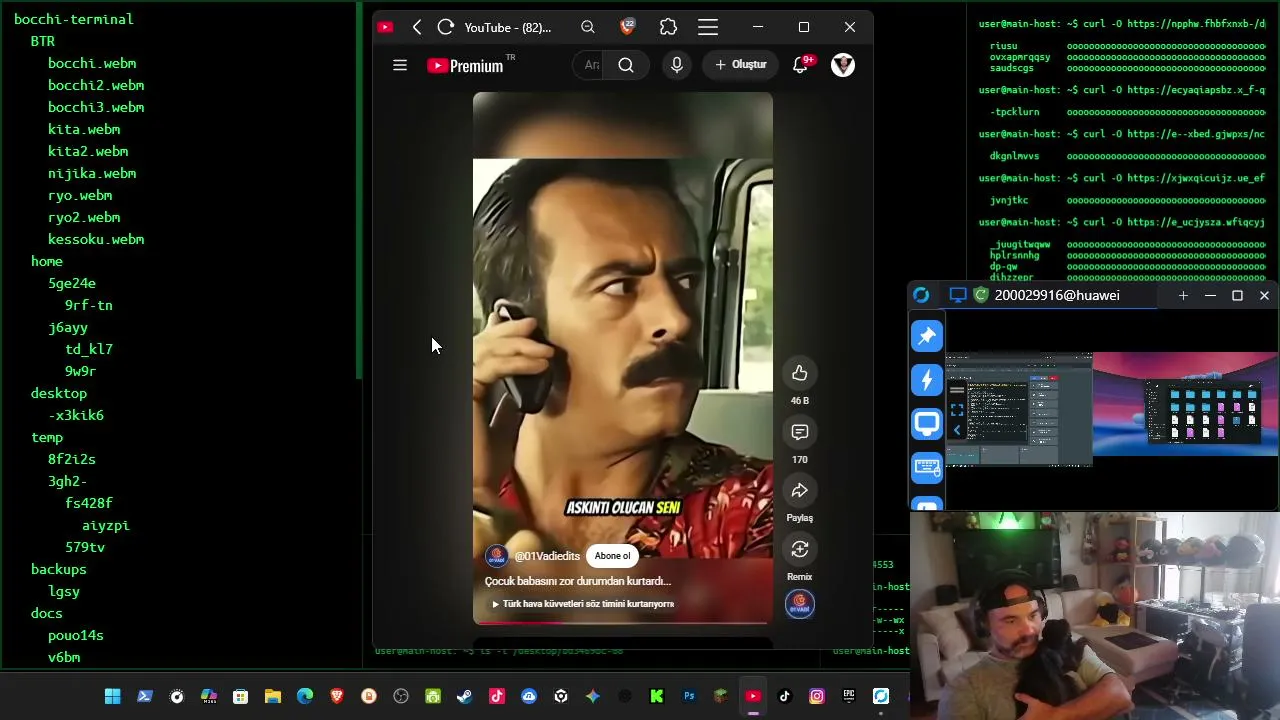Viewport: 1280px width, 720px height.
Task: Open the Short's sound thumbnail
Action: (800, 604)
